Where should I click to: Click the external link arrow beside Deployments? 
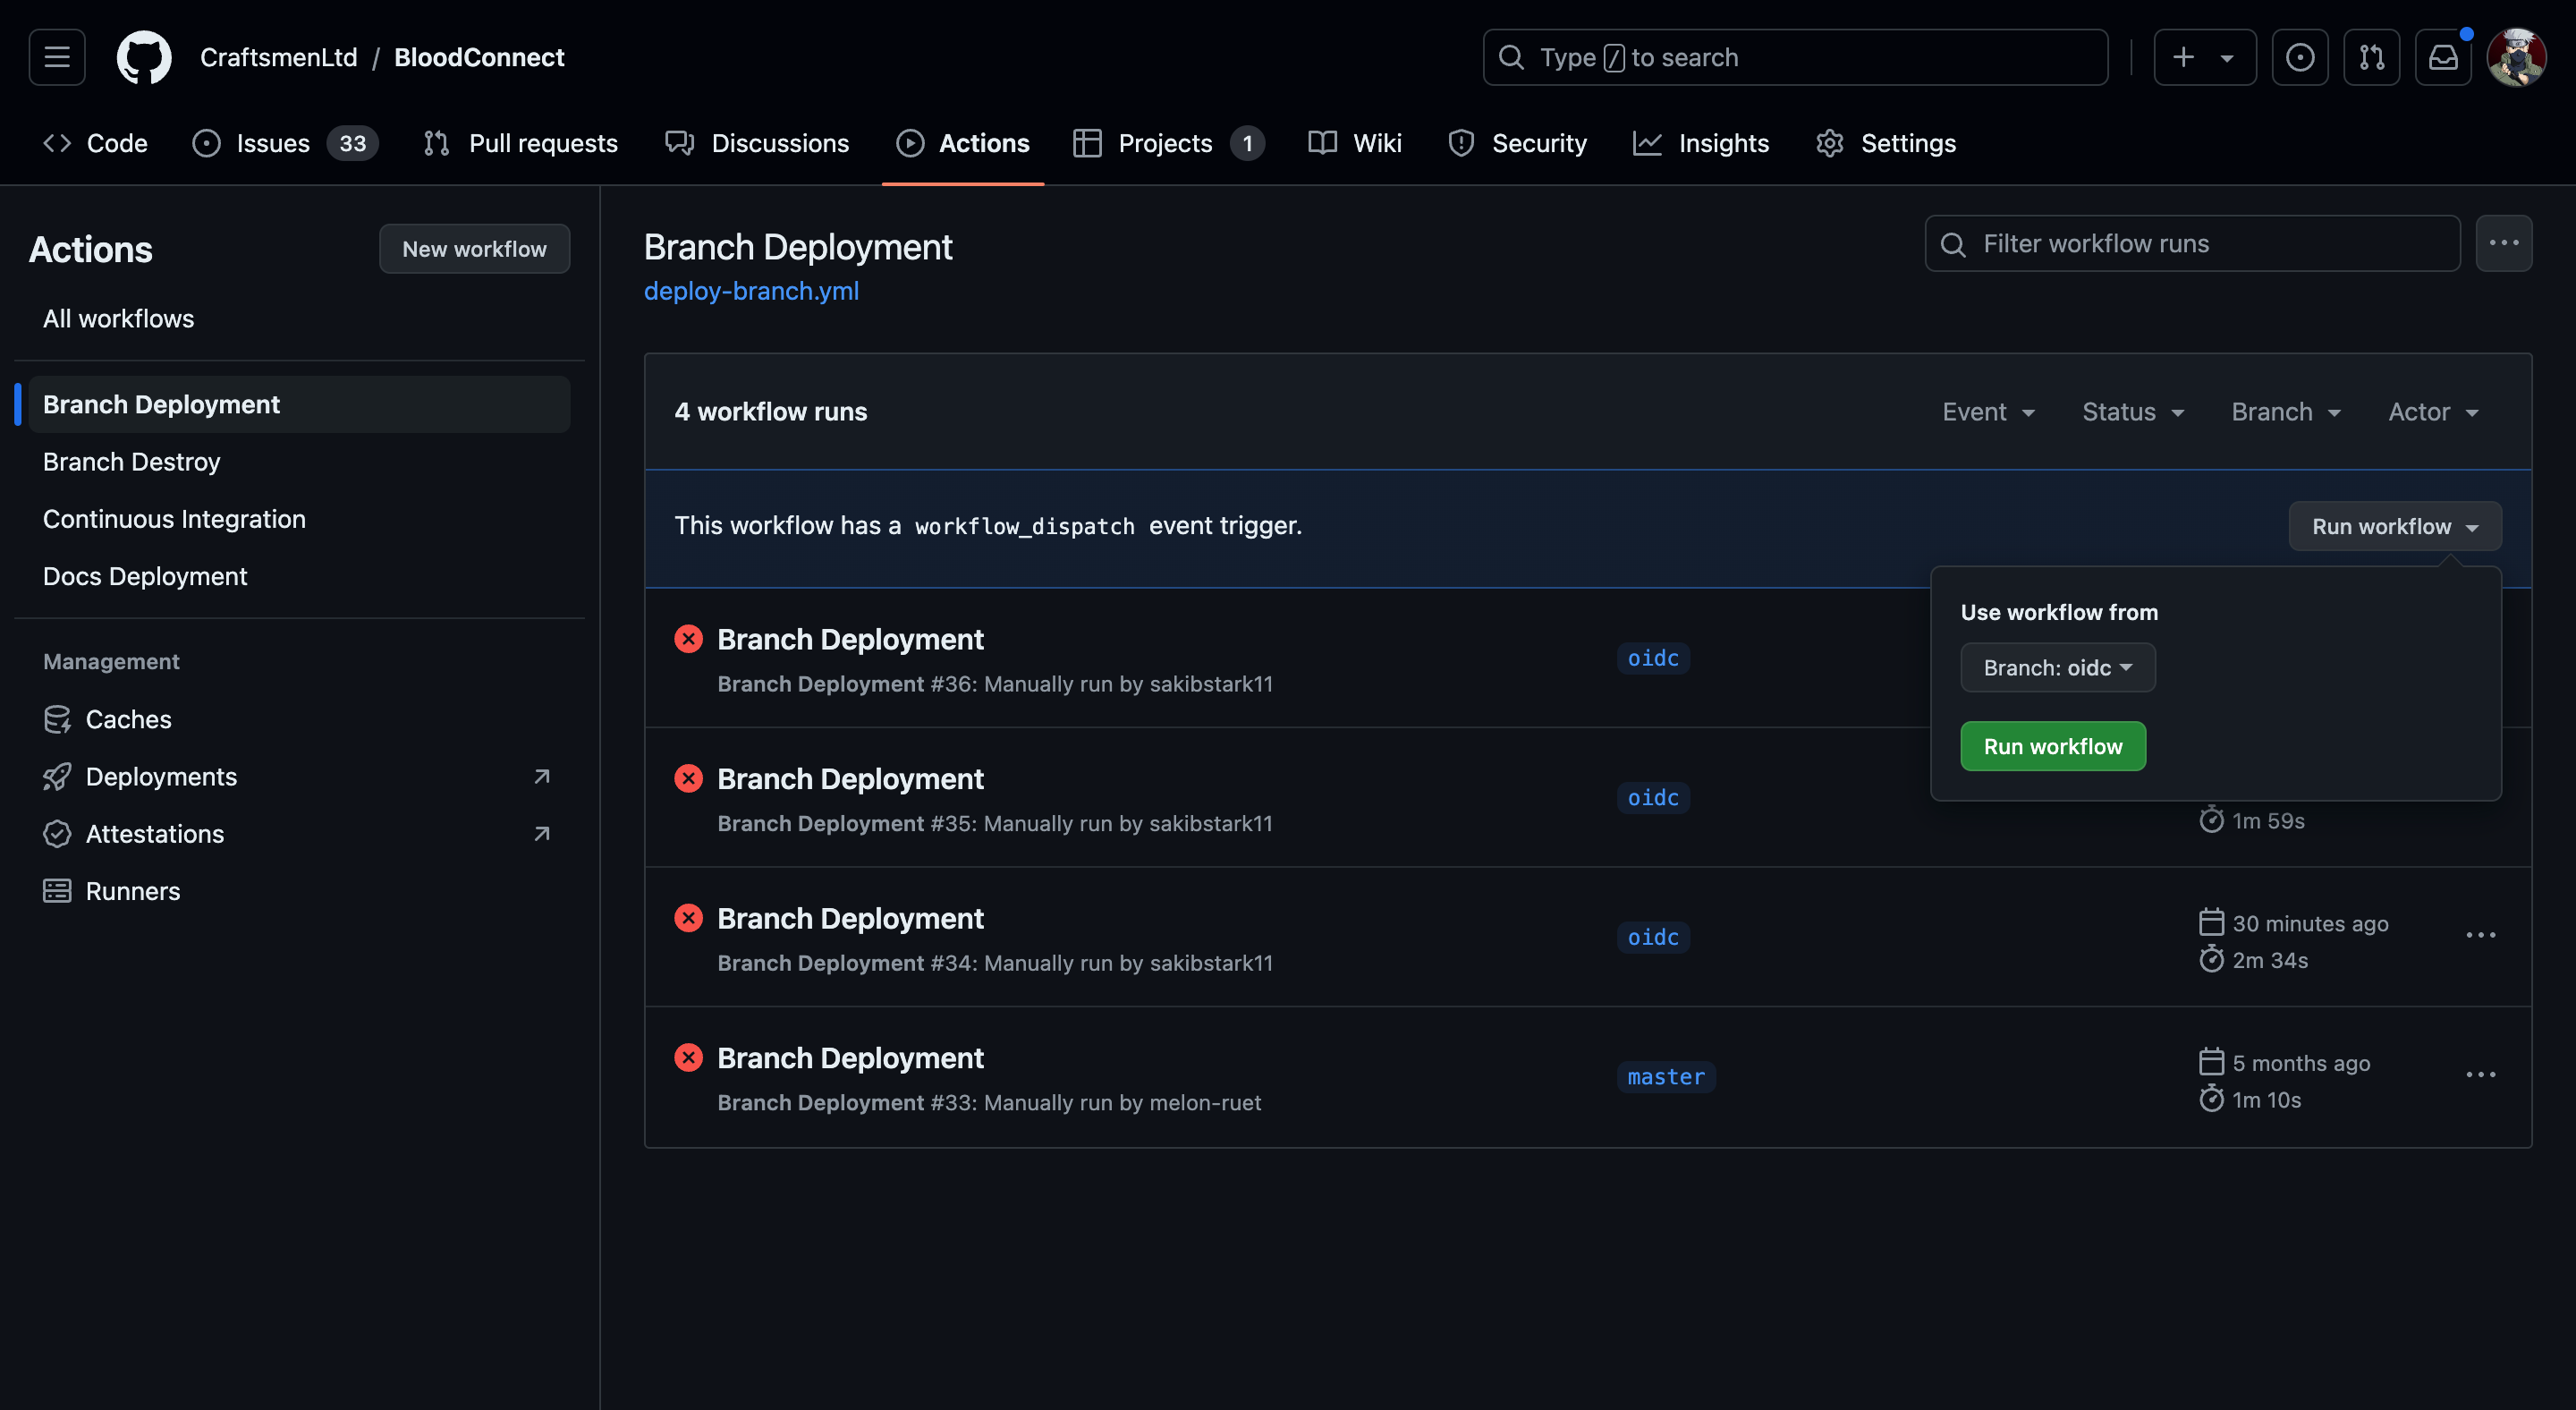pos(542,776)
